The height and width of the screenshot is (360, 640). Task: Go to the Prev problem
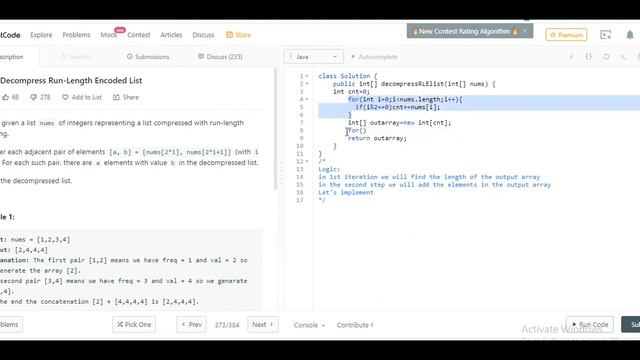click(191, 324)
